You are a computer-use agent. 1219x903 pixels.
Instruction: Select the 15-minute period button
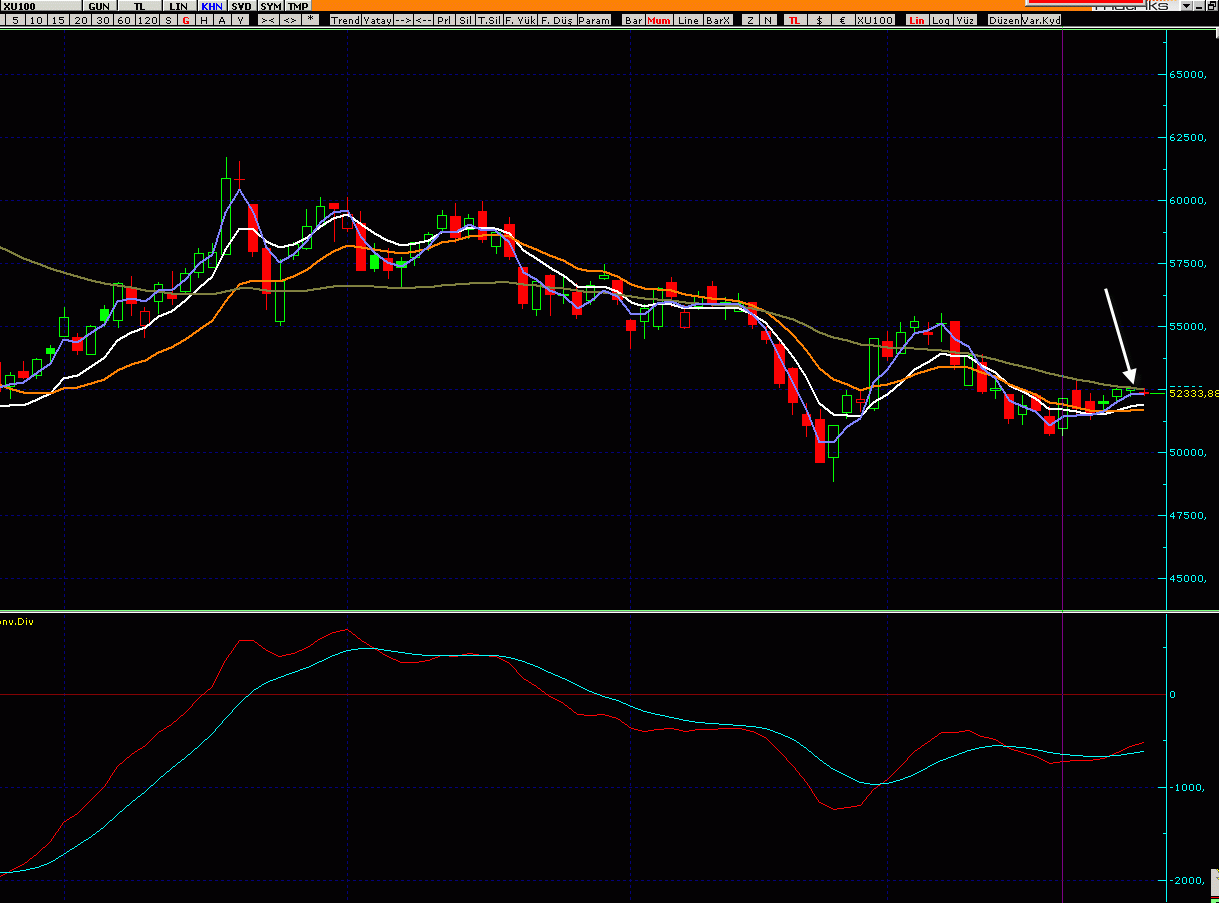click(58, 20)
